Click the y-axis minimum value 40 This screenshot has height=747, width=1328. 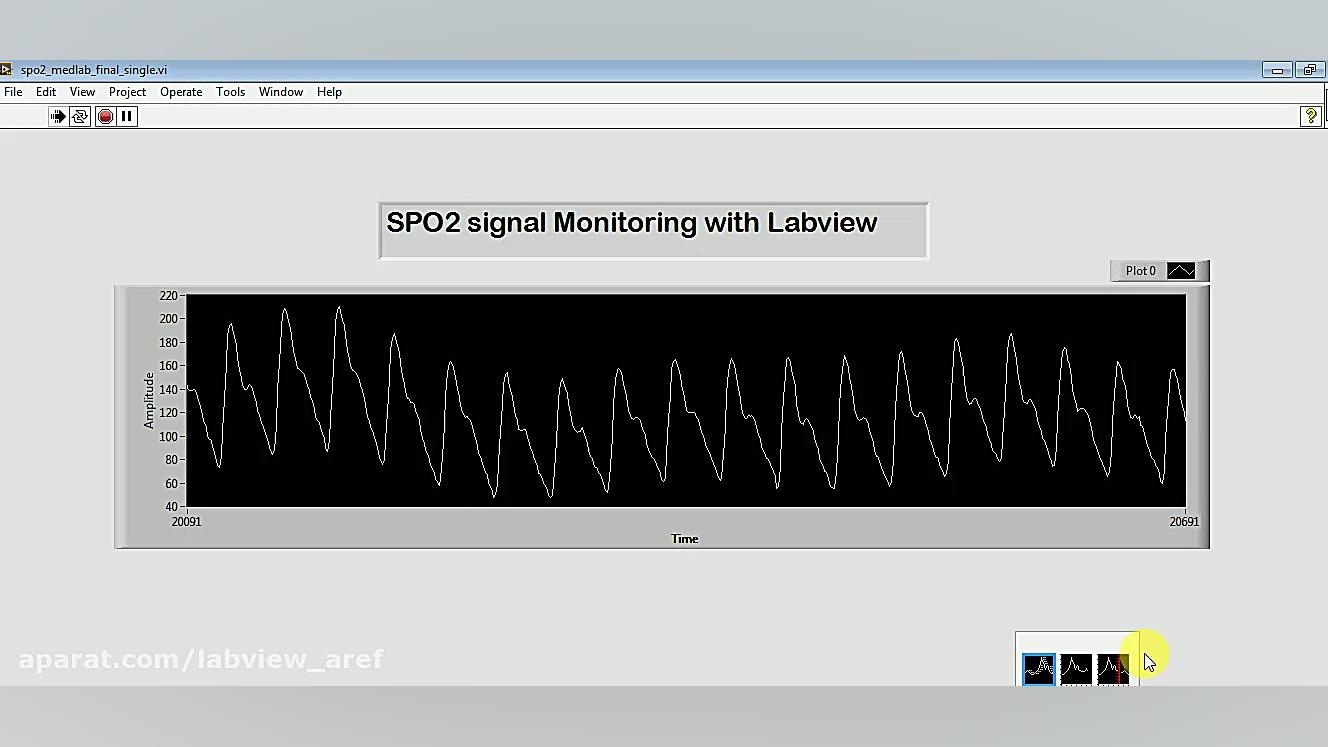171,507
